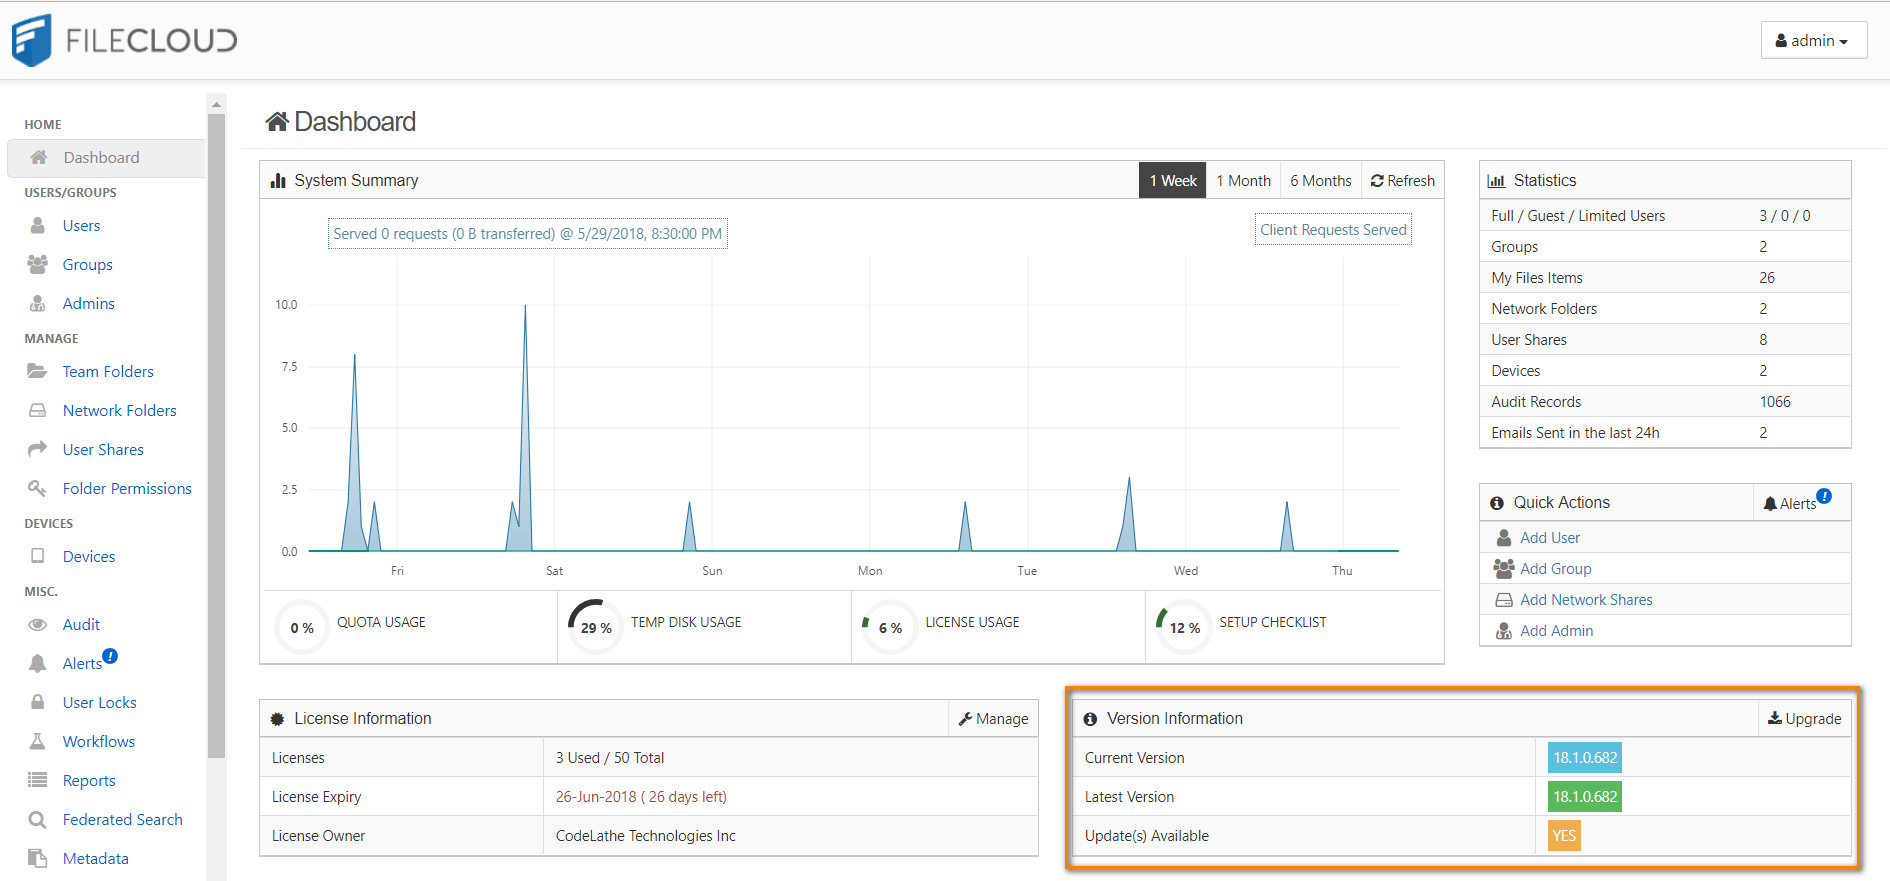Open the admin user dropdown

point(1812,41)
